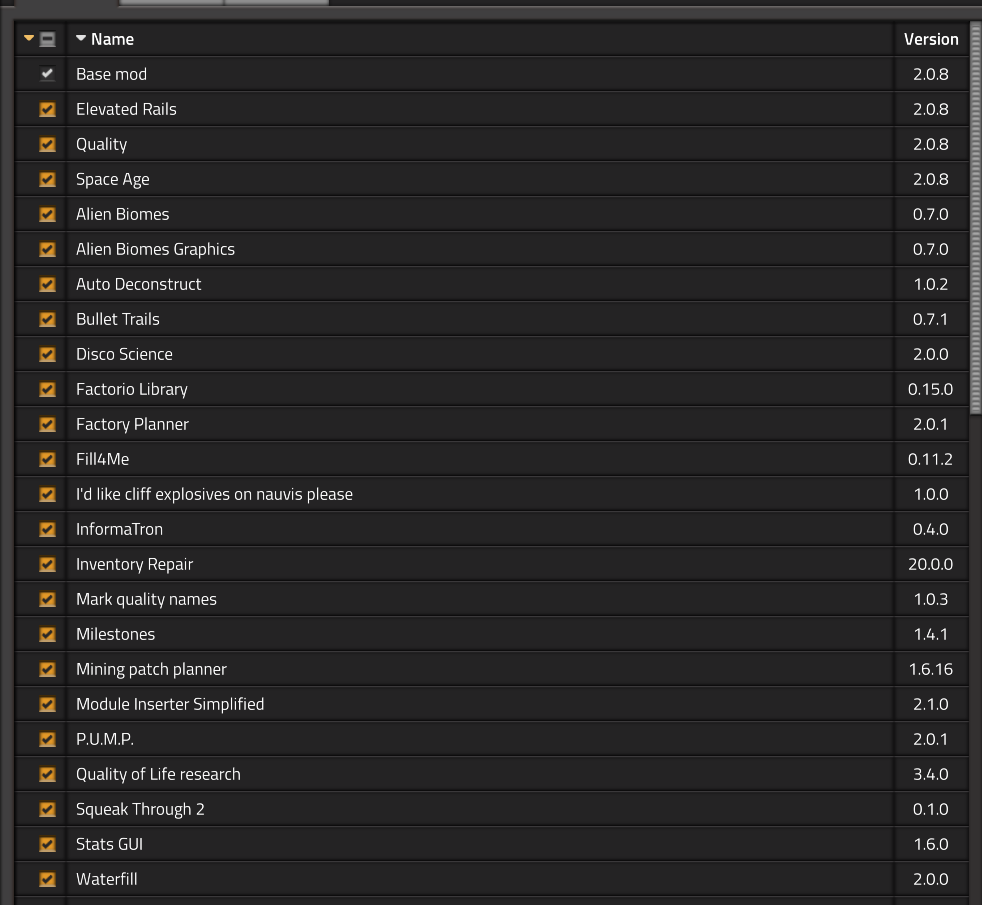Open the enabled-state sort arrow in header
982x905 pixels.
pos(29,38)
